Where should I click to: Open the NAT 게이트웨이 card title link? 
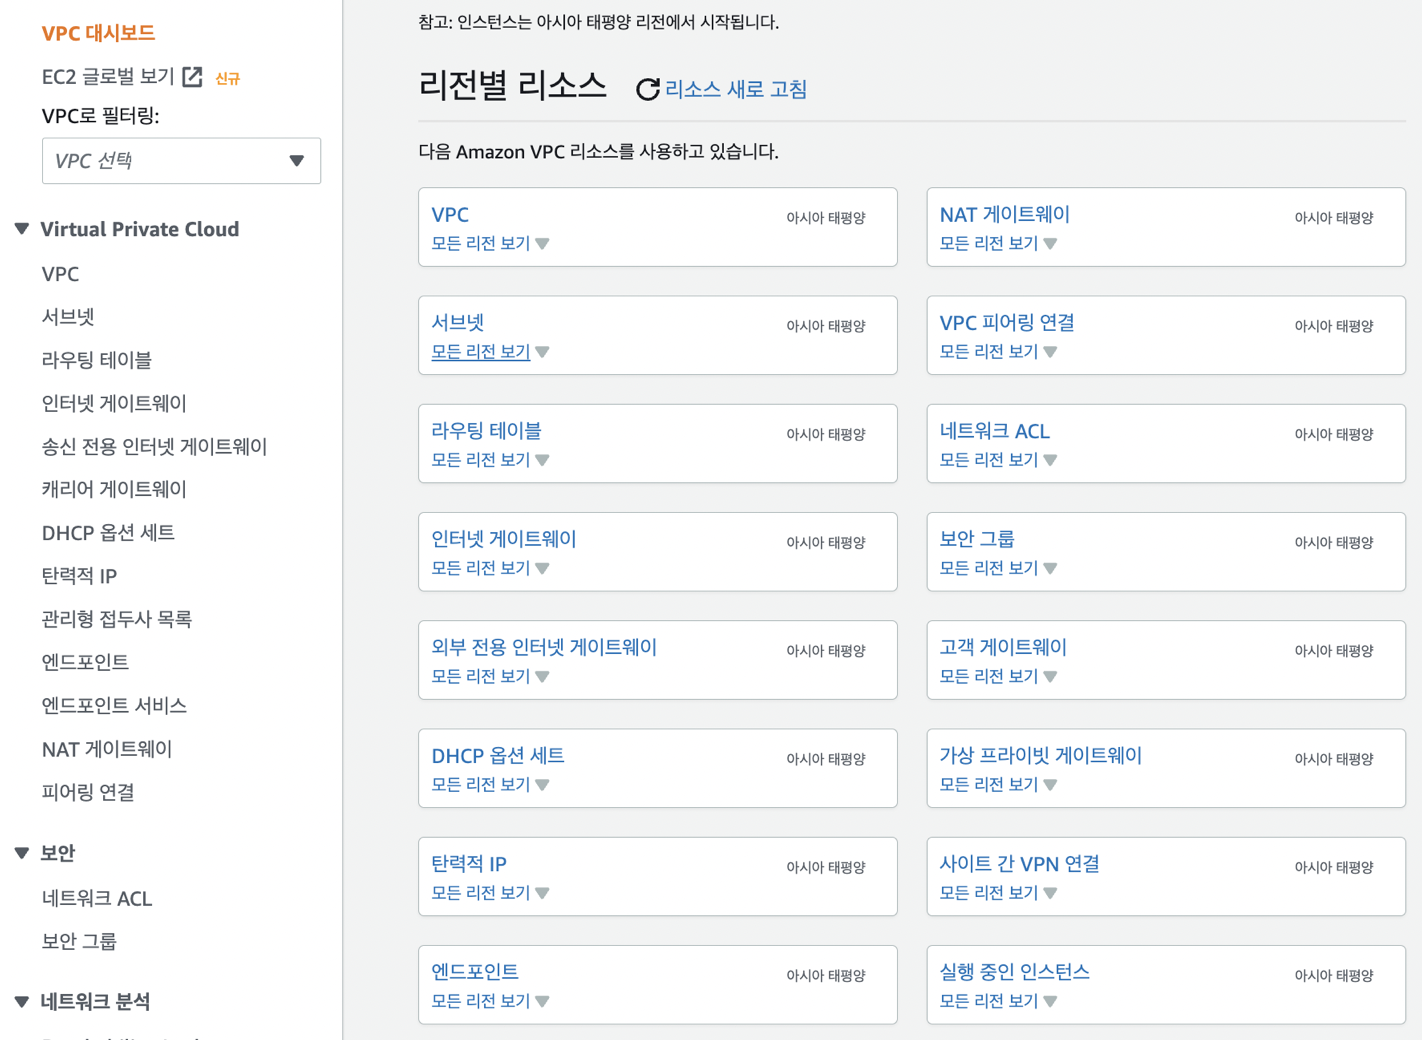click(x=1005, y=214)
